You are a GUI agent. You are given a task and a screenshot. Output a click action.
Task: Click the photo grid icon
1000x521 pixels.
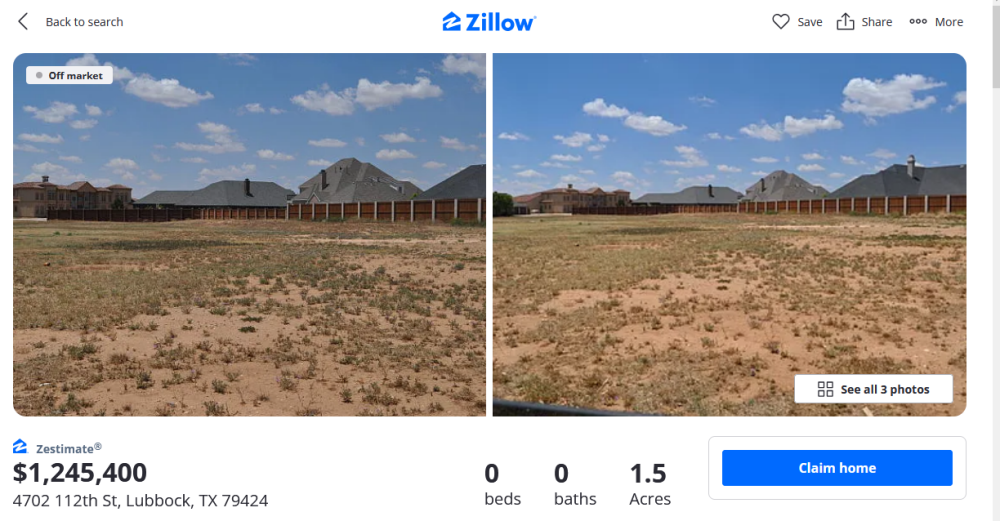point(825,389)
